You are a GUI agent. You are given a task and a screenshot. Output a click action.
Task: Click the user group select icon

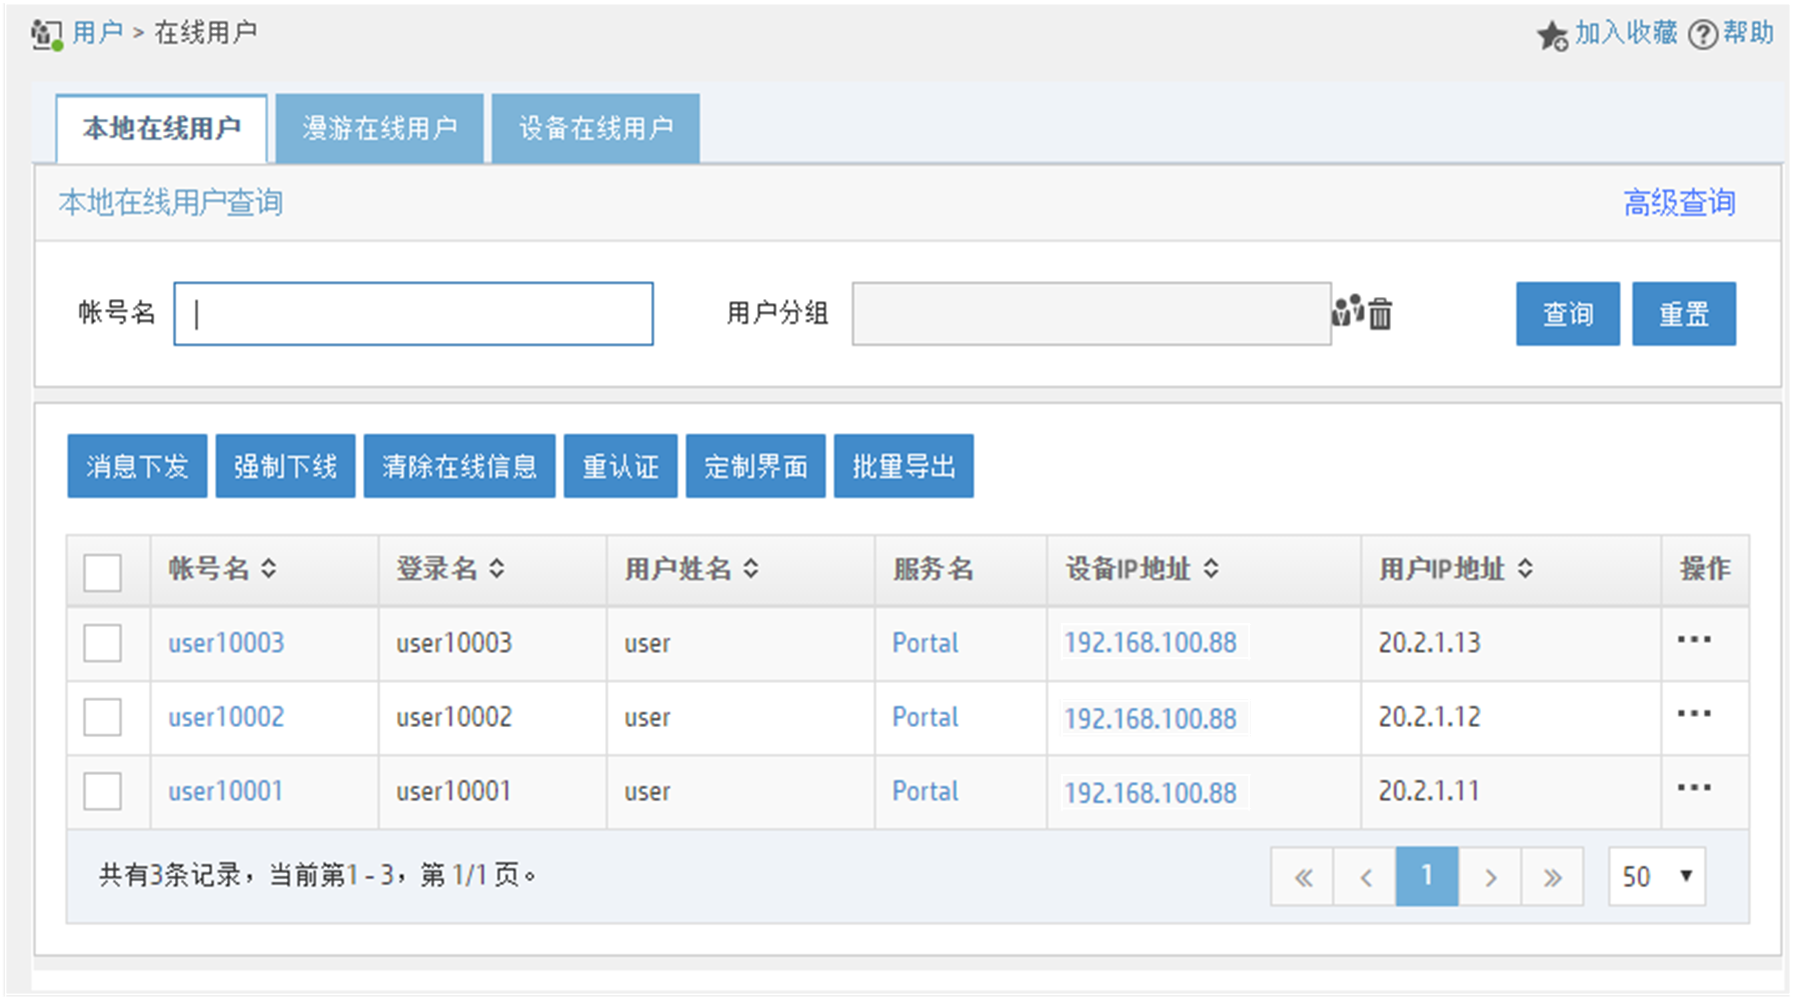pos(1347,312)
